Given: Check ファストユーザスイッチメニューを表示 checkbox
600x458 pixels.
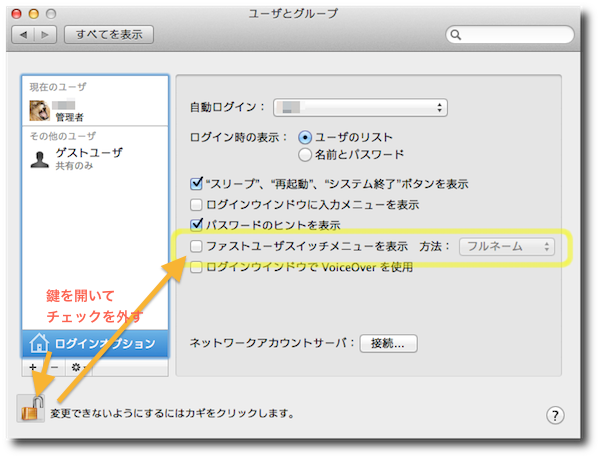Looking at the screenshot, I should [x=196, y=246].
